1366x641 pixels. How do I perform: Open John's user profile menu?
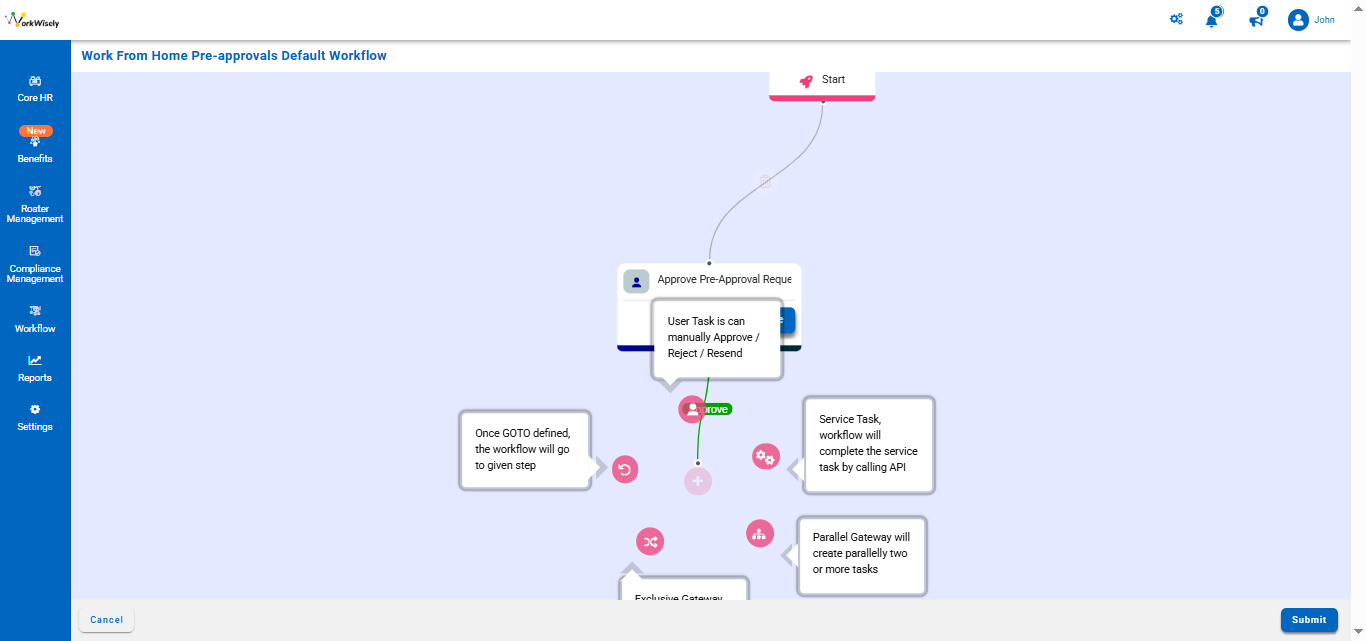tap(1311, 20)
